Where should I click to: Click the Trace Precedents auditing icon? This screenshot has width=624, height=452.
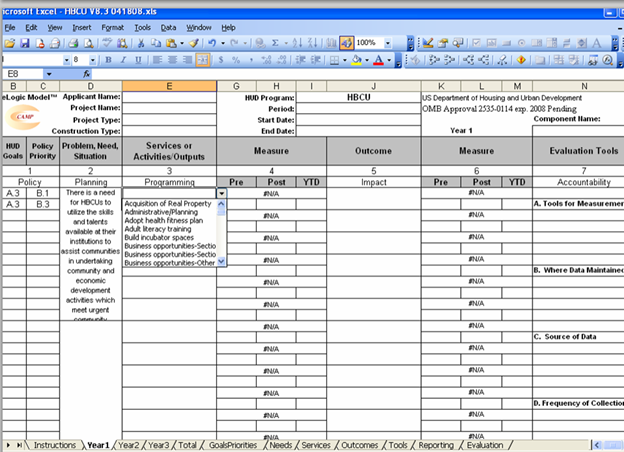coord(434,60)
